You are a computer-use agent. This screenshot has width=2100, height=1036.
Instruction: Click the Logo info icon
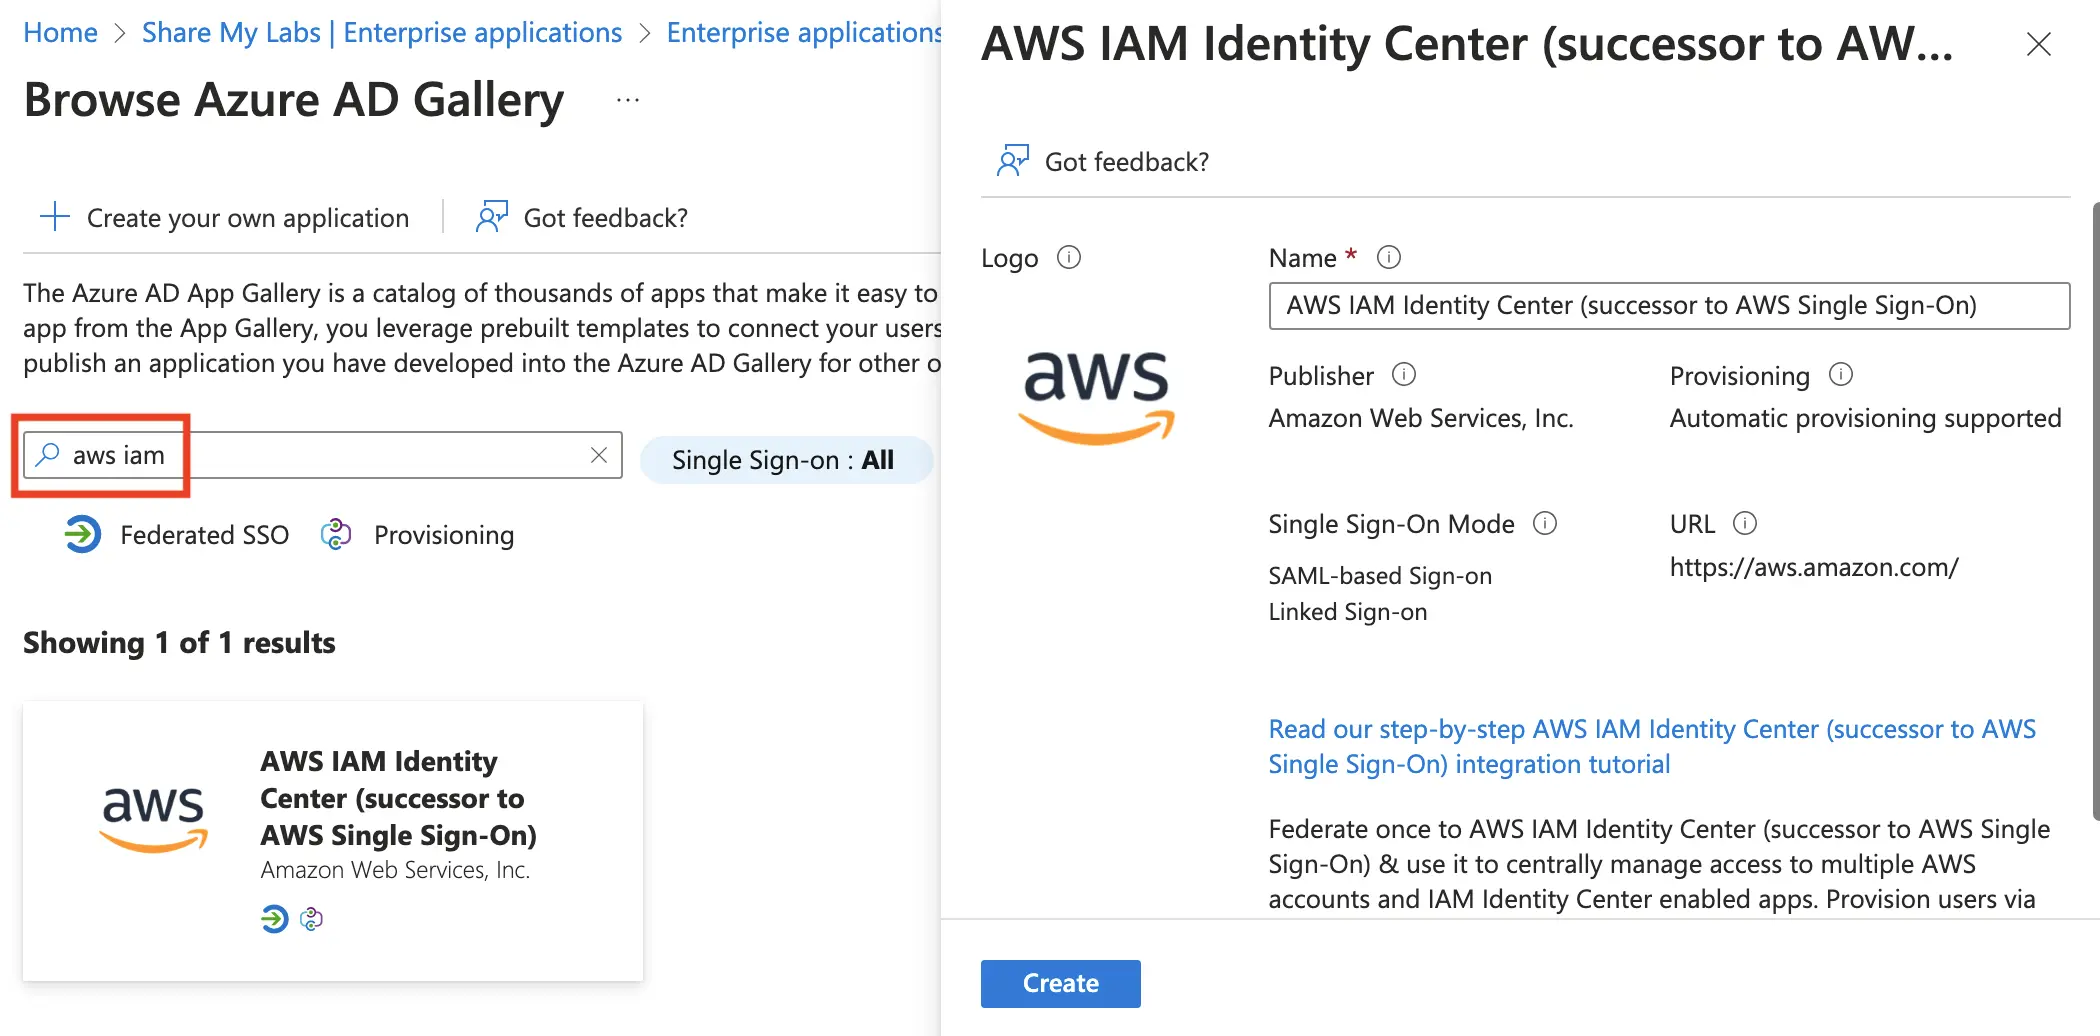(x=1069, y=258)
